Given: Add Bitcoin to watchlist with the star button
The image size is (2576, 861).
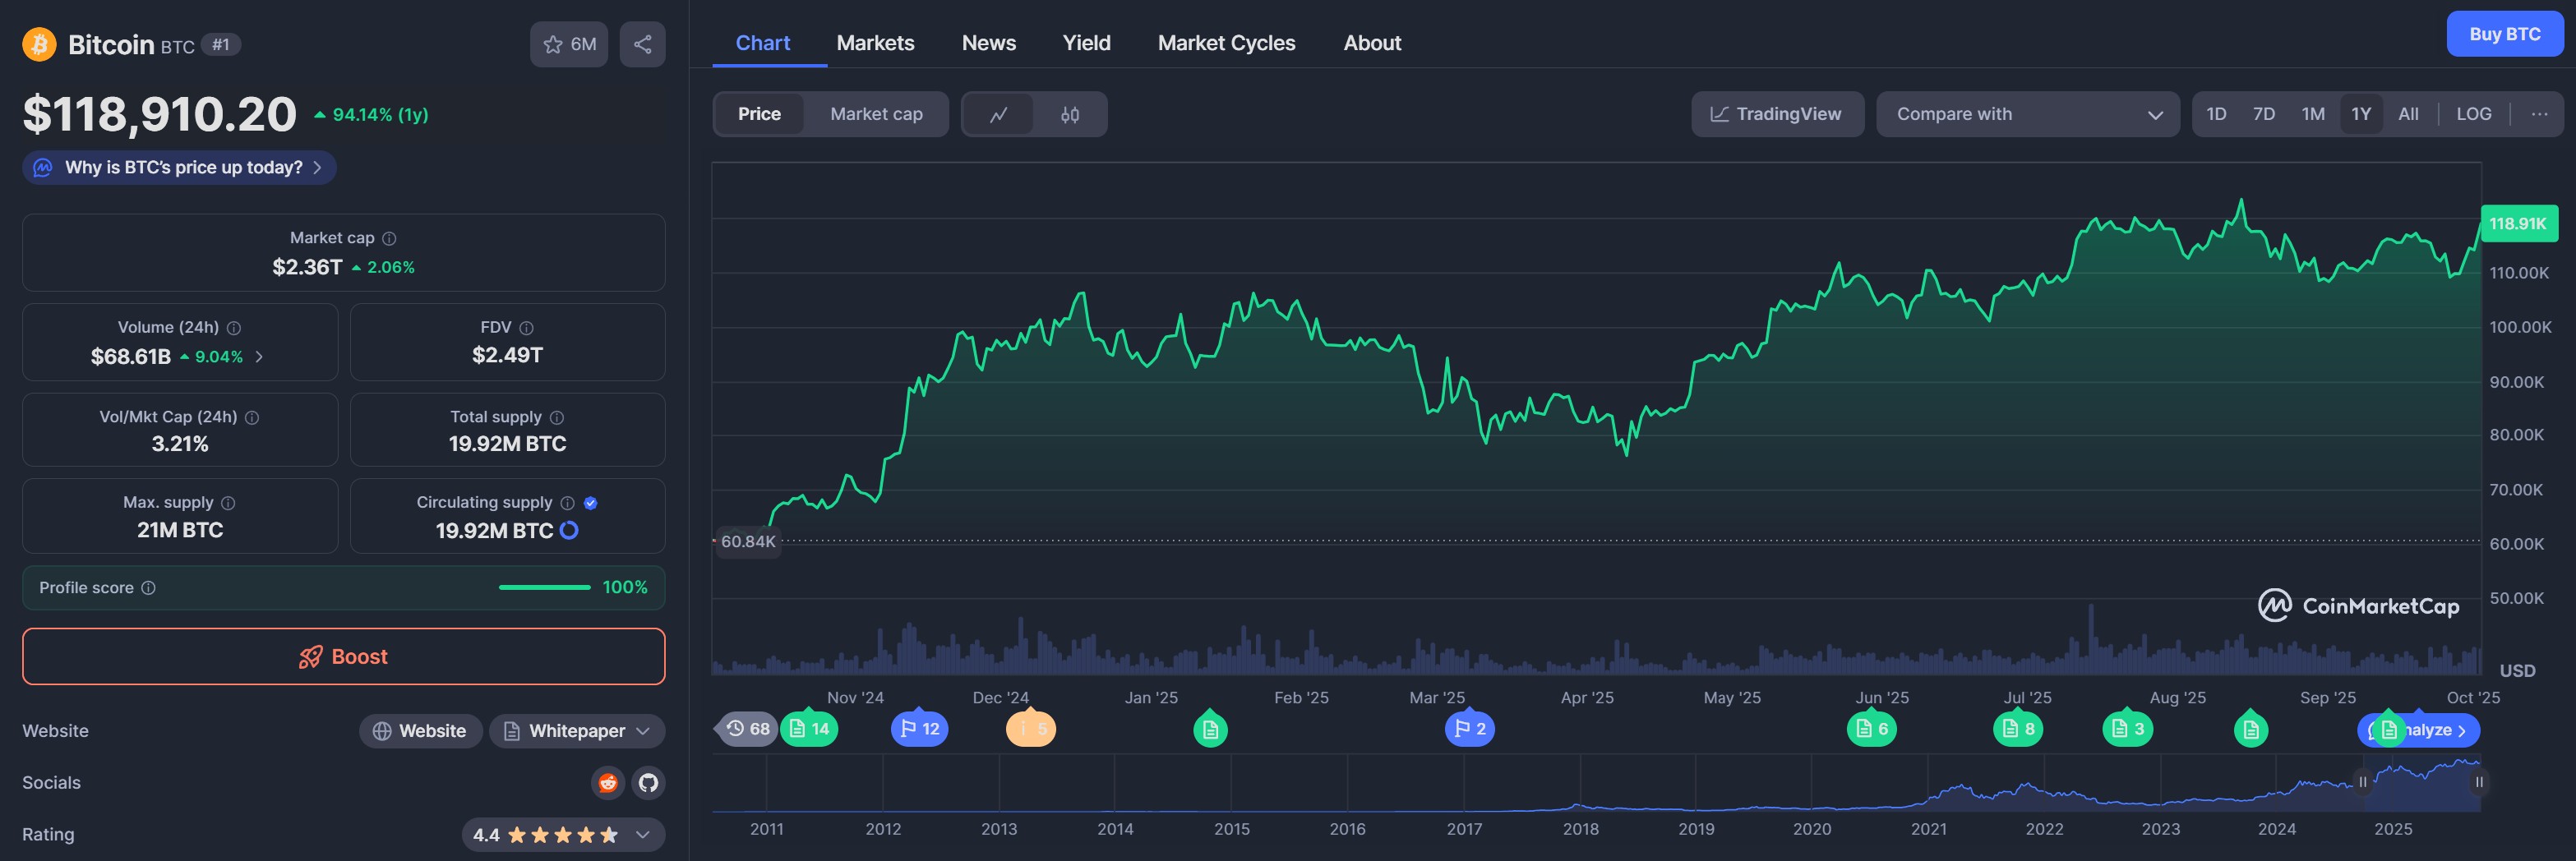Looking at the screenshot, I should pyautogui.click(x=568, y=44).
